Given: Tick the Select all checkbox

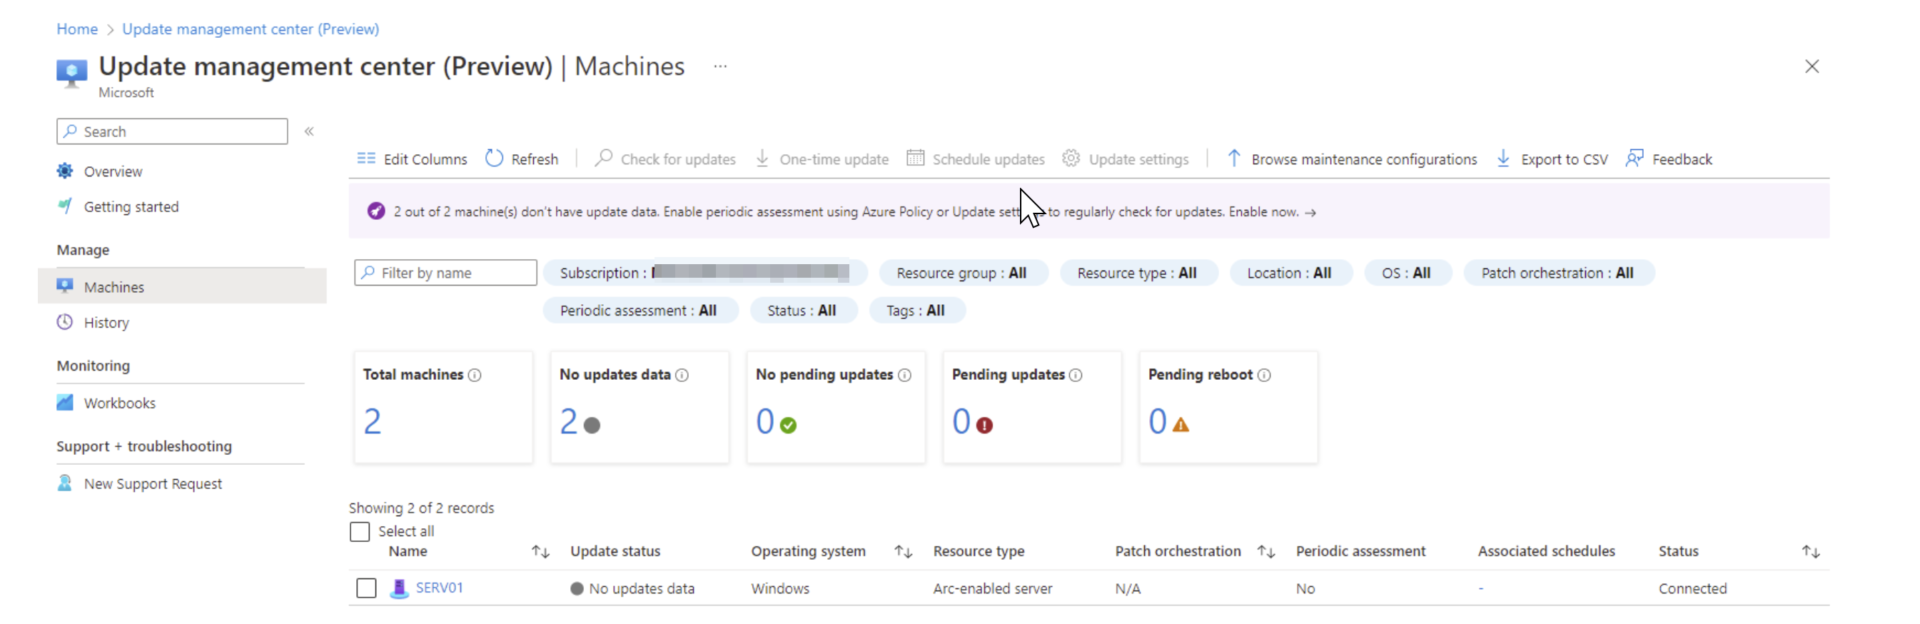Looking at the screenshot, I should pyautogui.click(x=360, y=532).
